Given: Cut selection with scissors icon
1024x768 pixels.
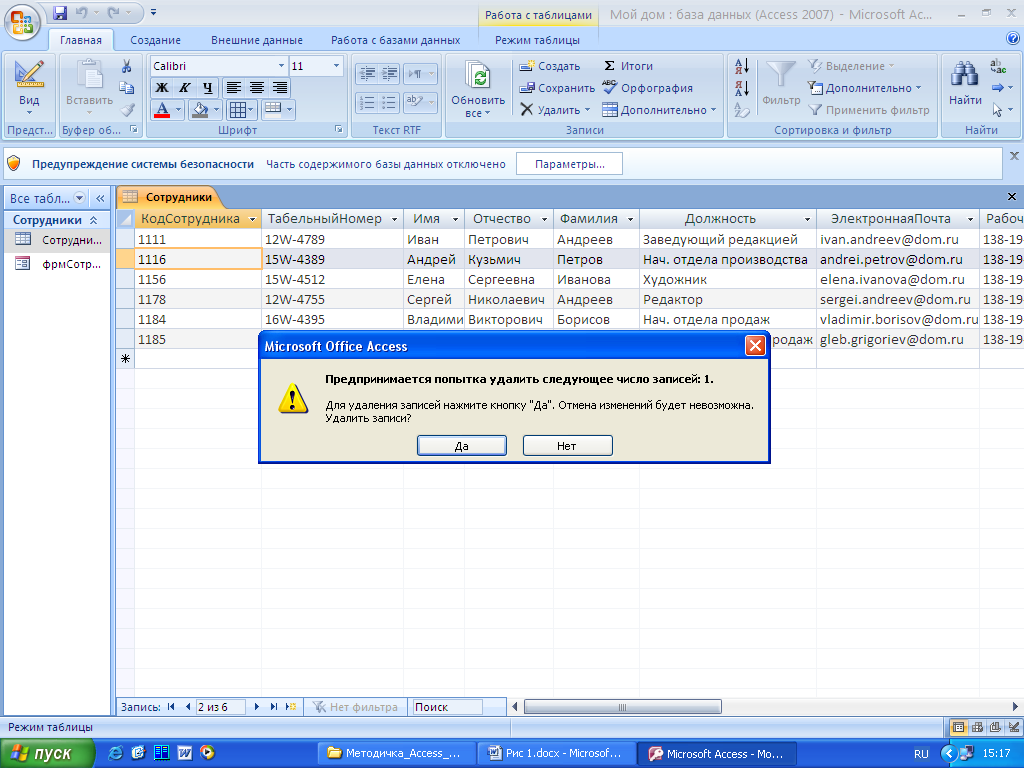Looking at the screenshot, I should point(127,66).
